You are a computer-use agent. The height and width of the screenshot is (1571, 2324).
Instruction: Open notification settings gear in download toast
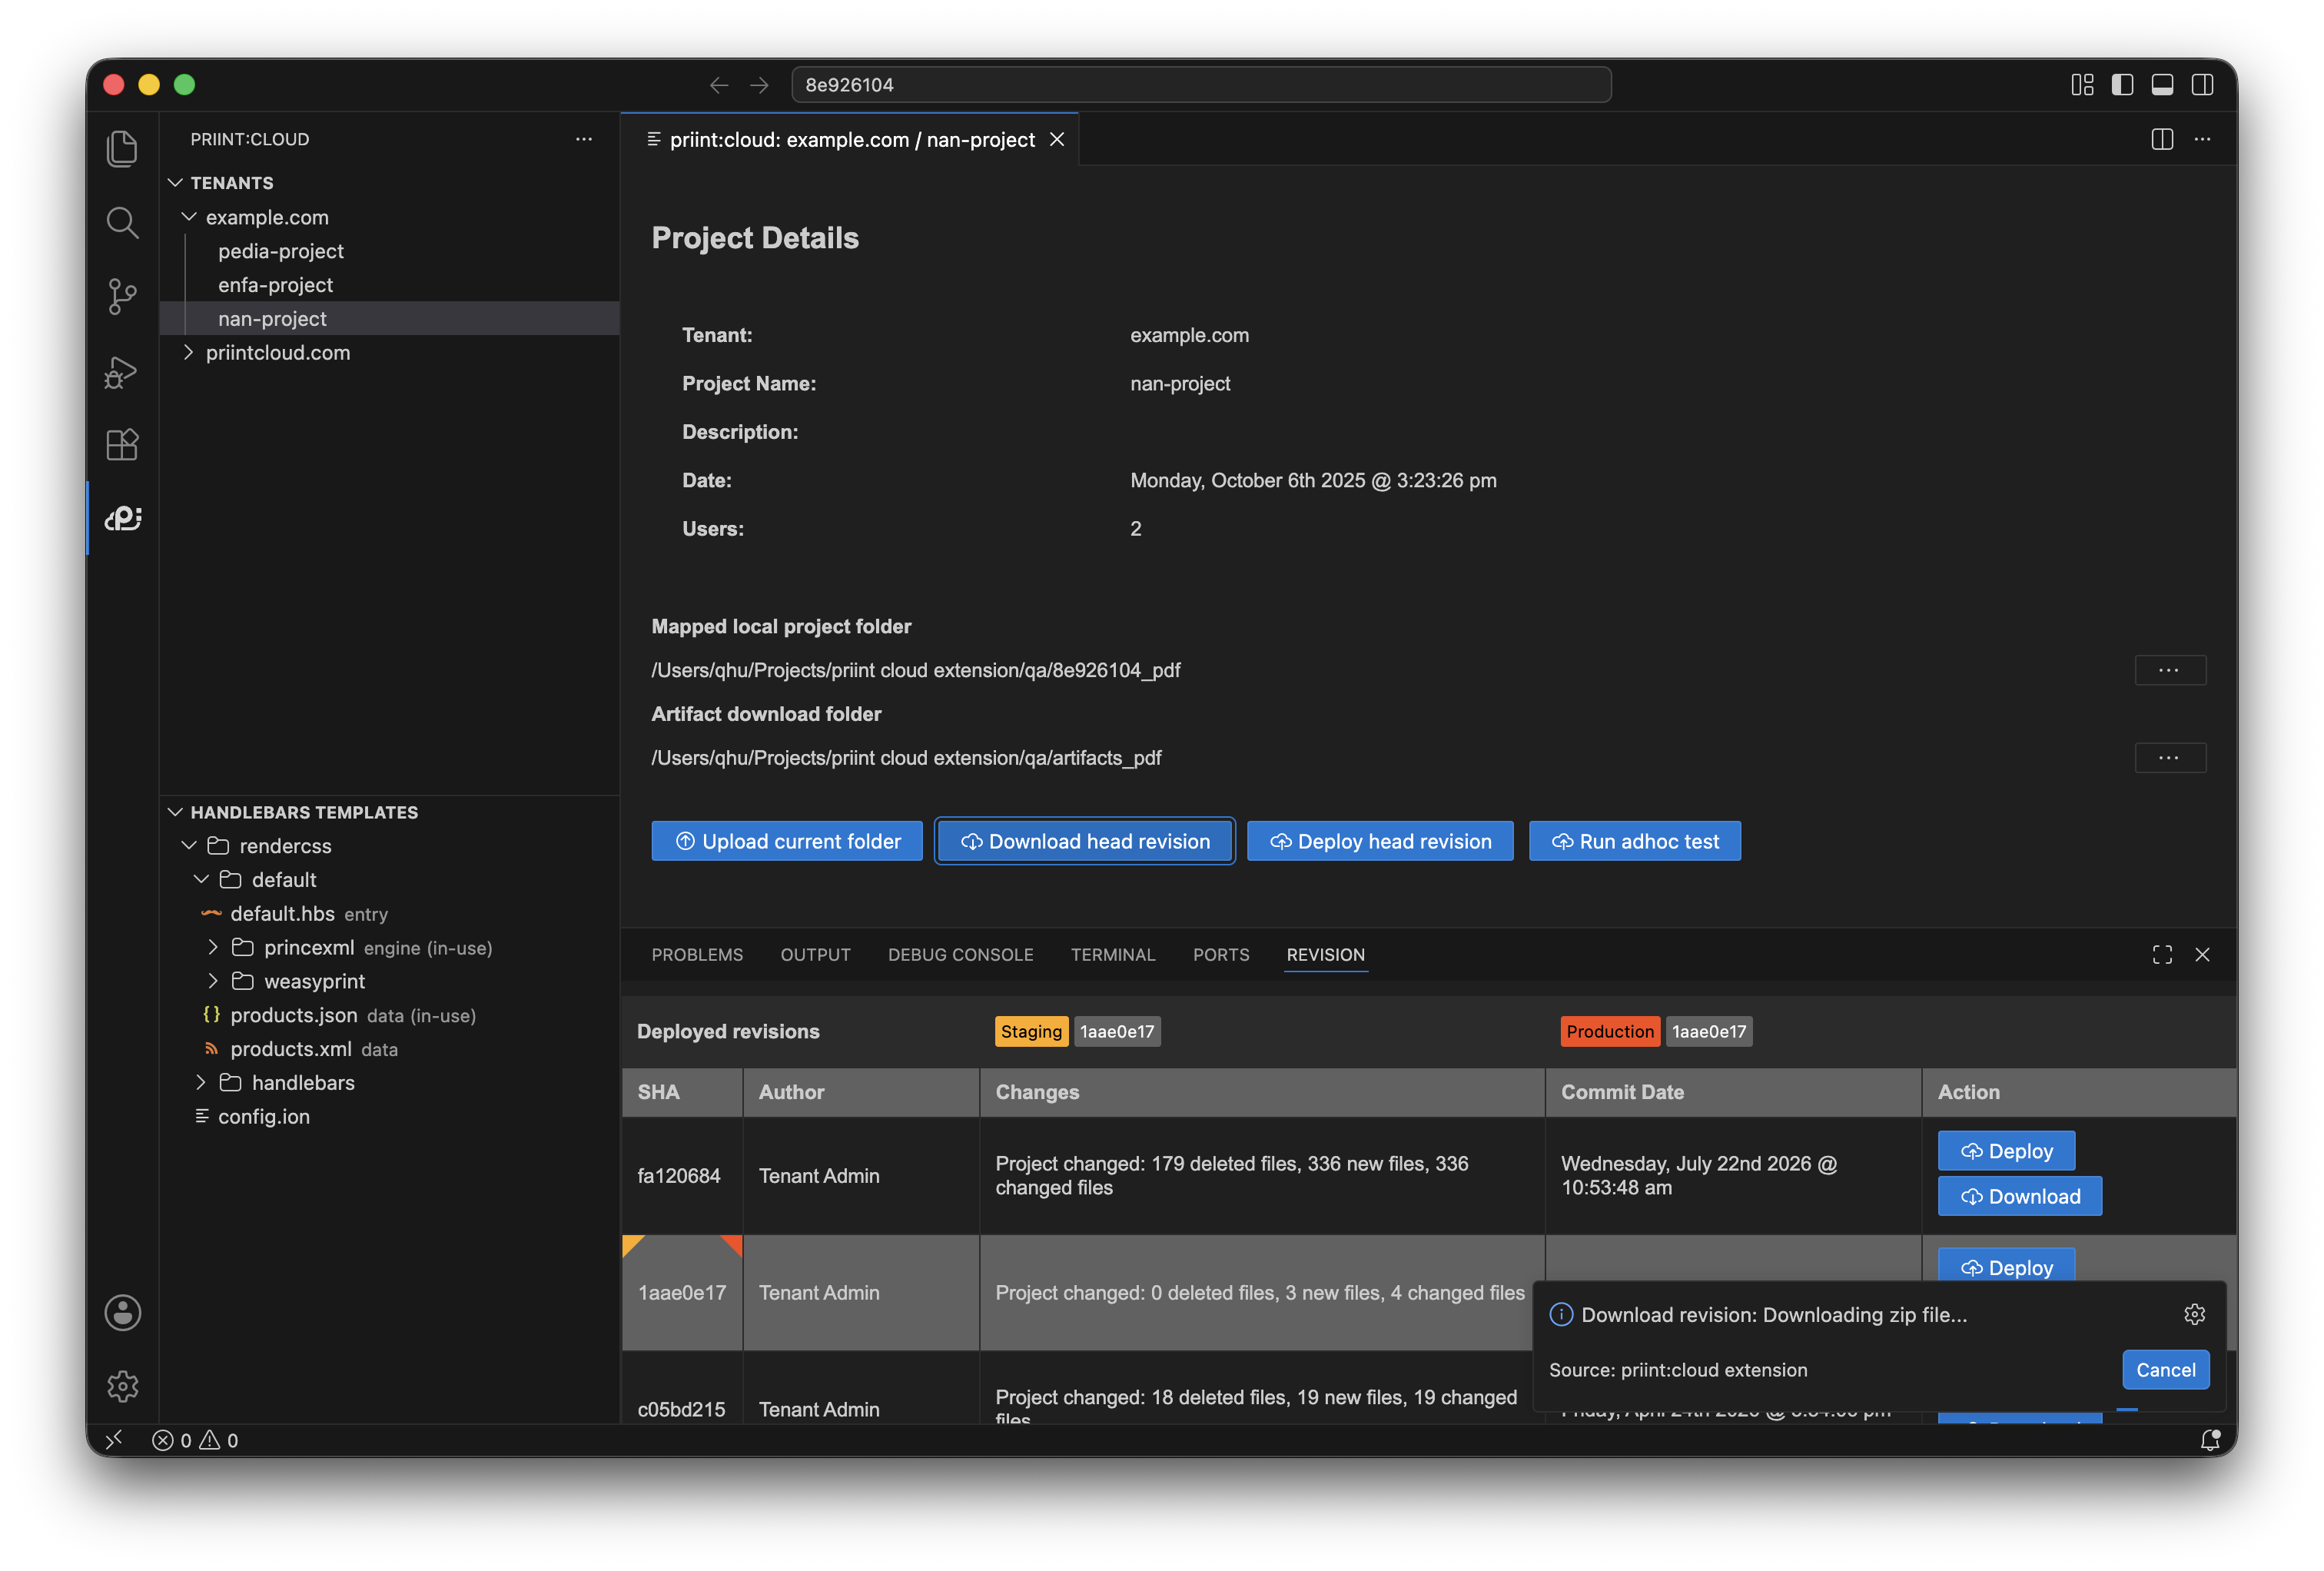[2194, 1314]
